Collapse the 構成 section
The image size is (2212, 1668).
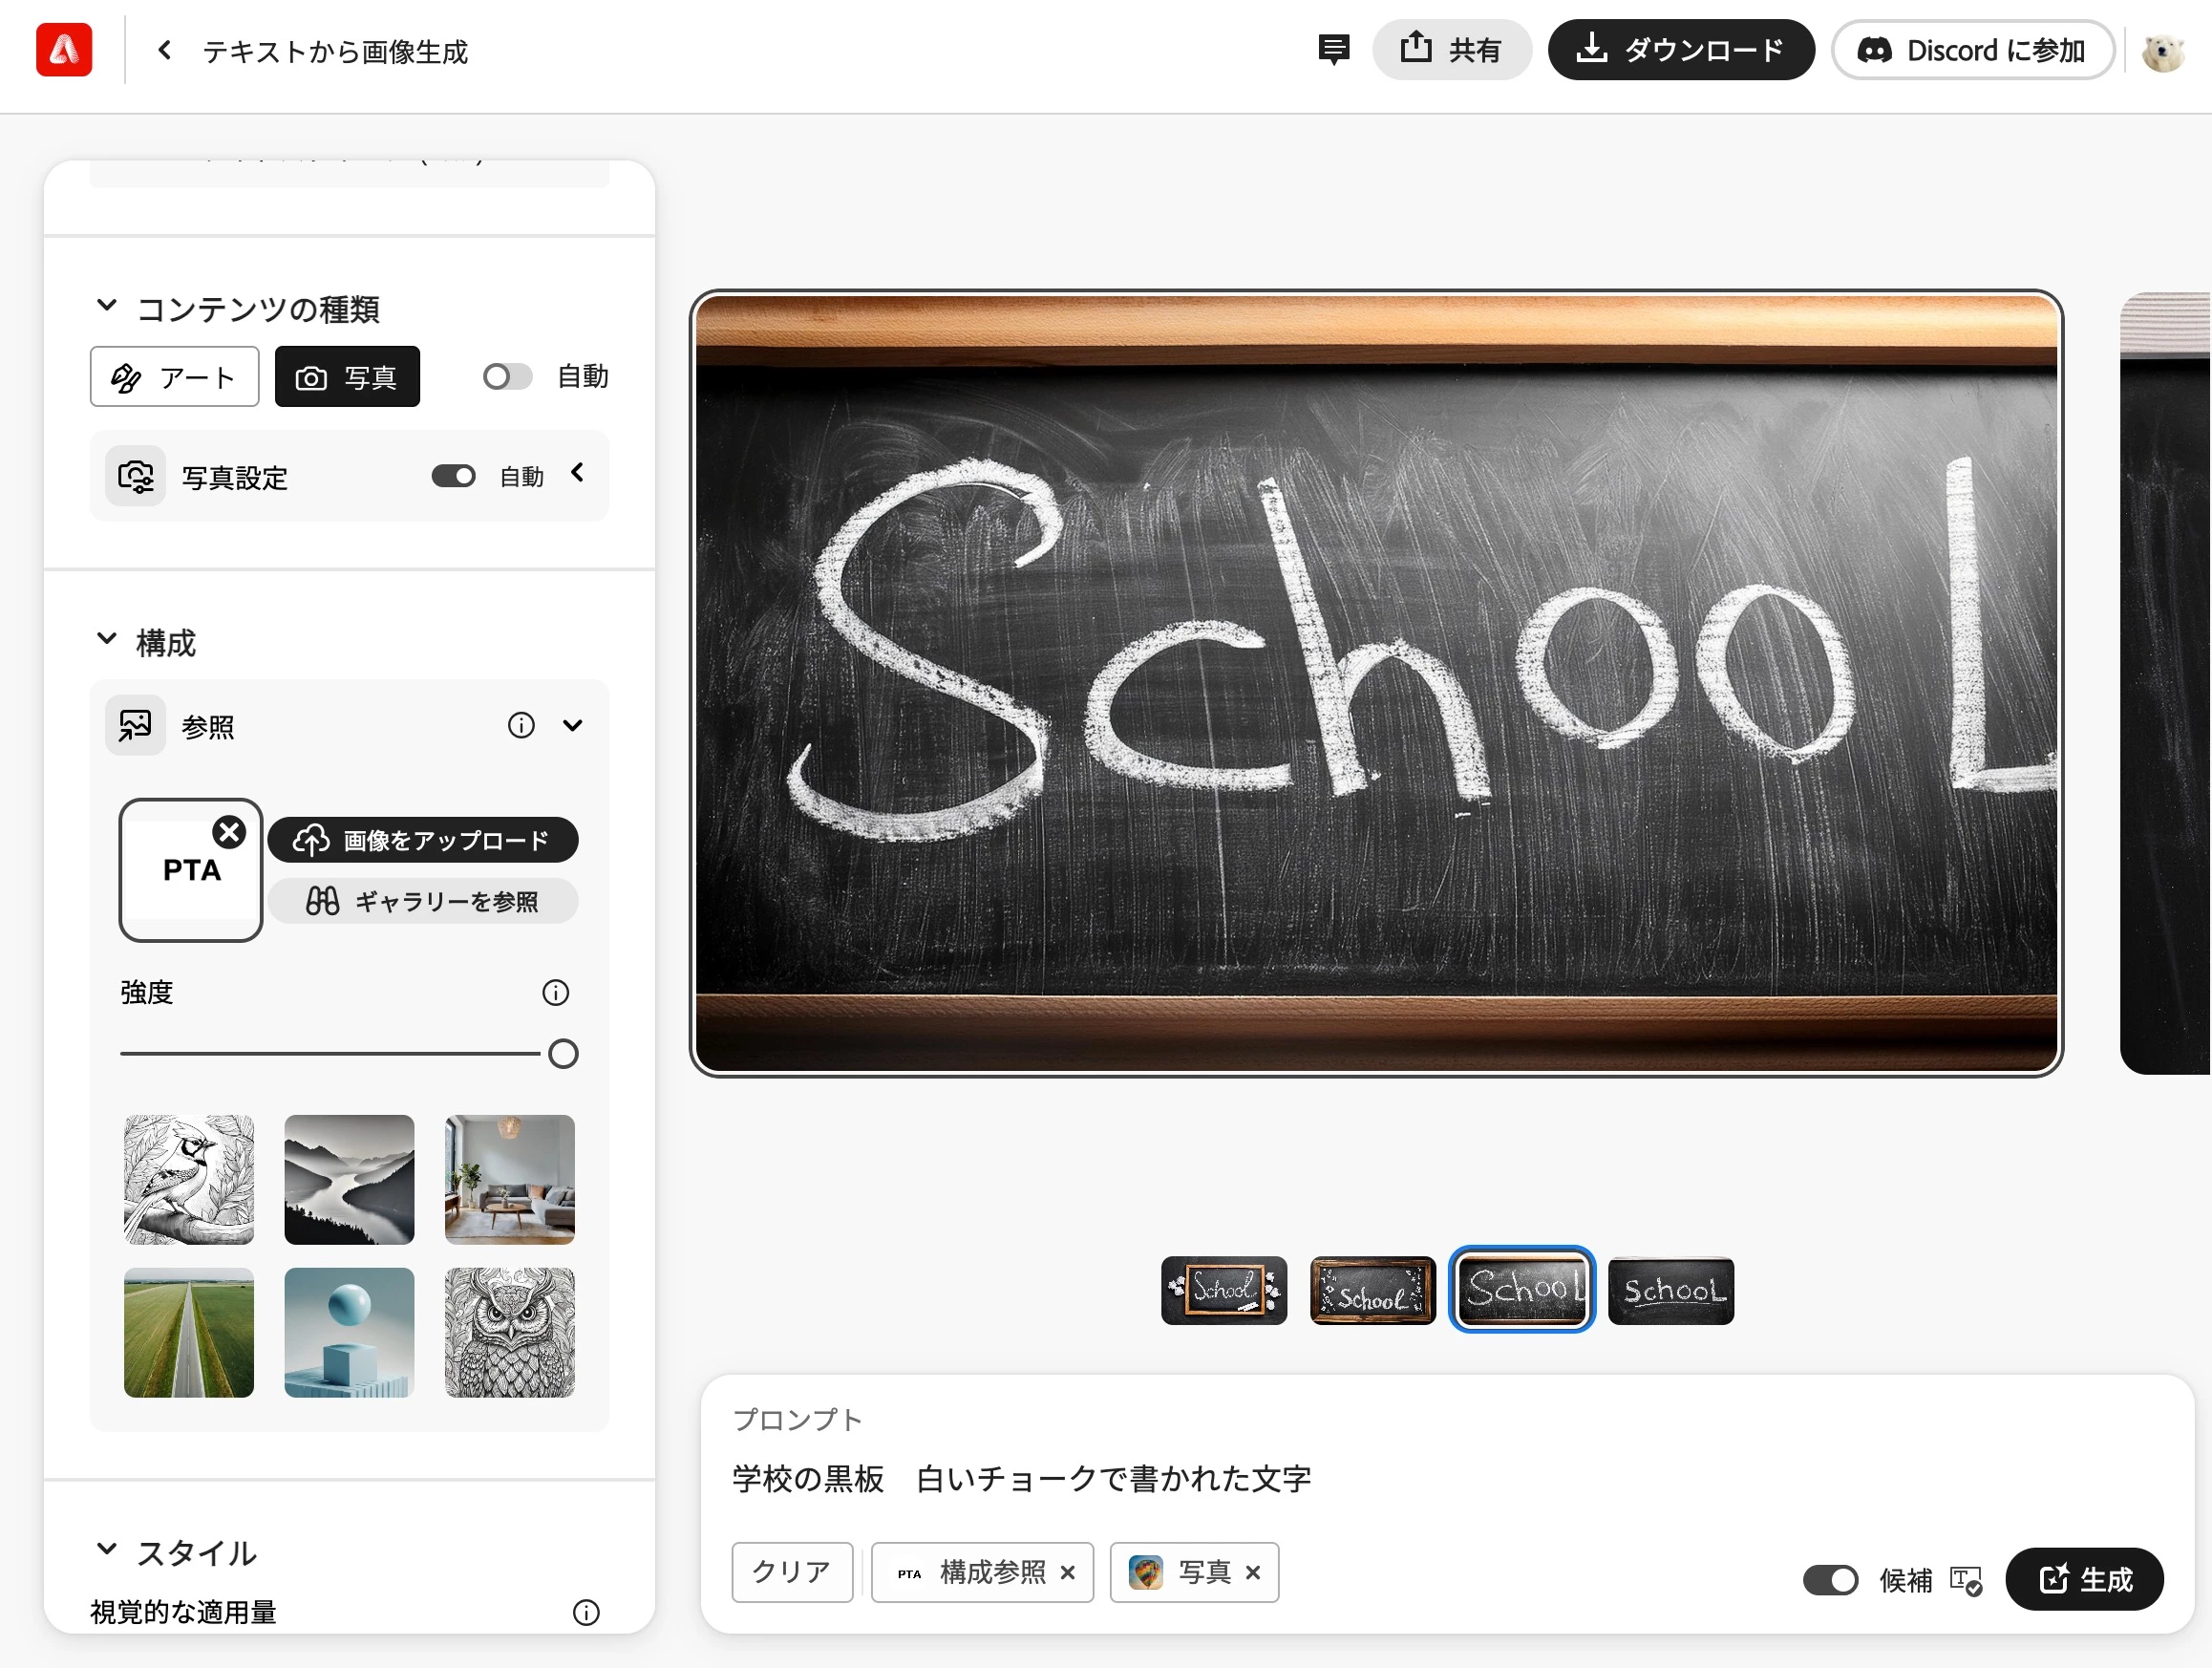point(107,639)
